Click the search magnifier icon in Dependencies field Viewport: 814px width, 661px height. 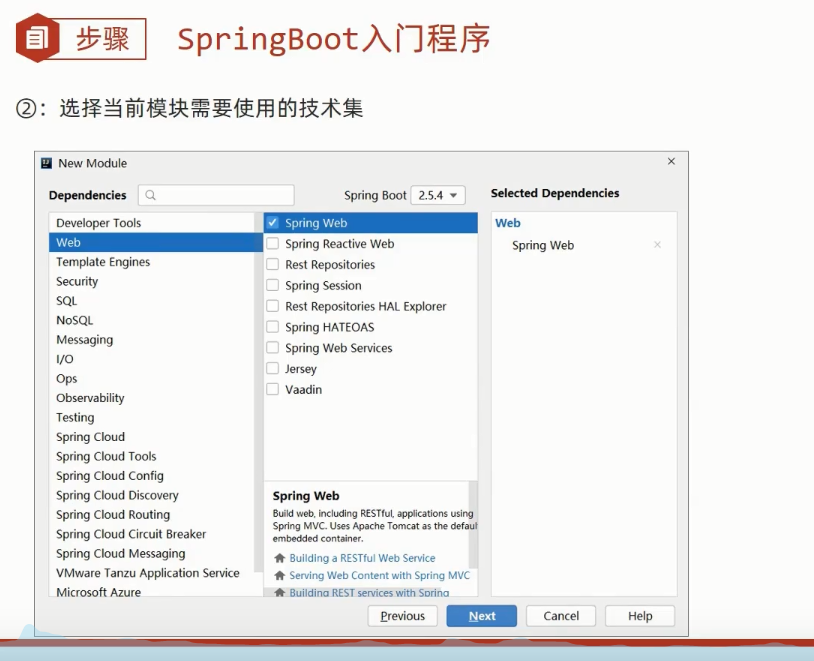coord(151,195)
